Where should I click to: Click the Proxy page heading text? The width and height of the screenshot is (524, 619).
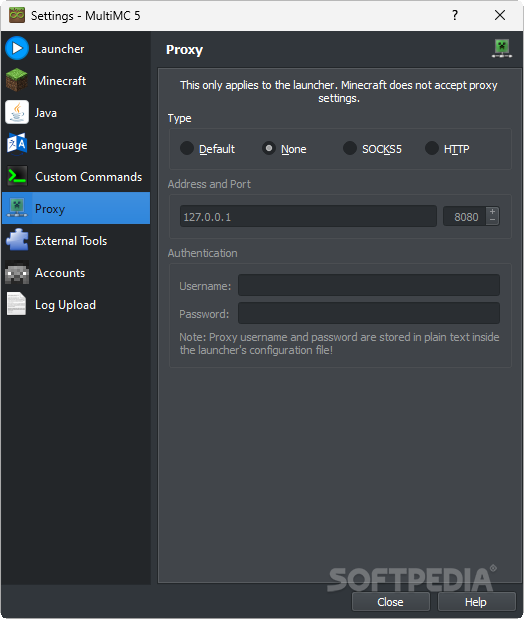184,50
